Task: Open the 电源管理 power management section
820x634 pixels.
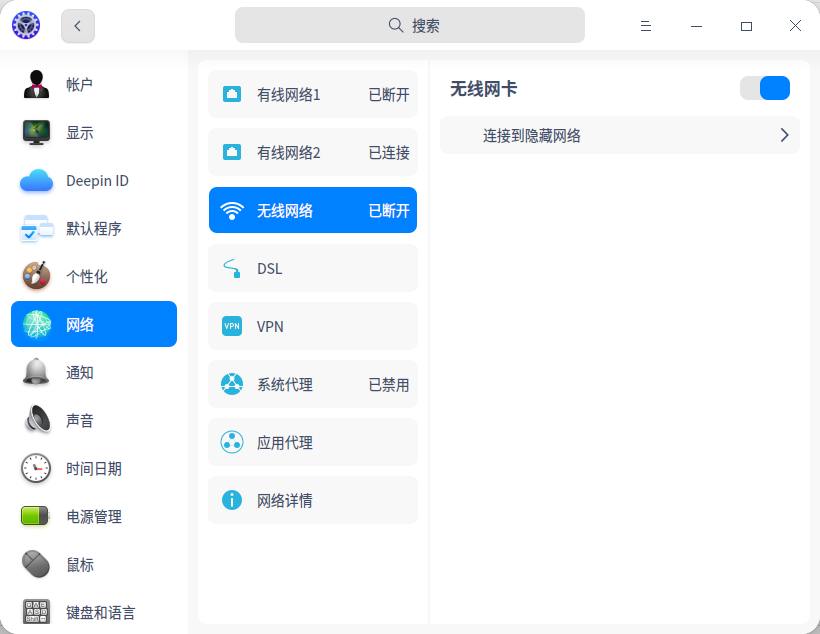Action: tap(94, 517)
